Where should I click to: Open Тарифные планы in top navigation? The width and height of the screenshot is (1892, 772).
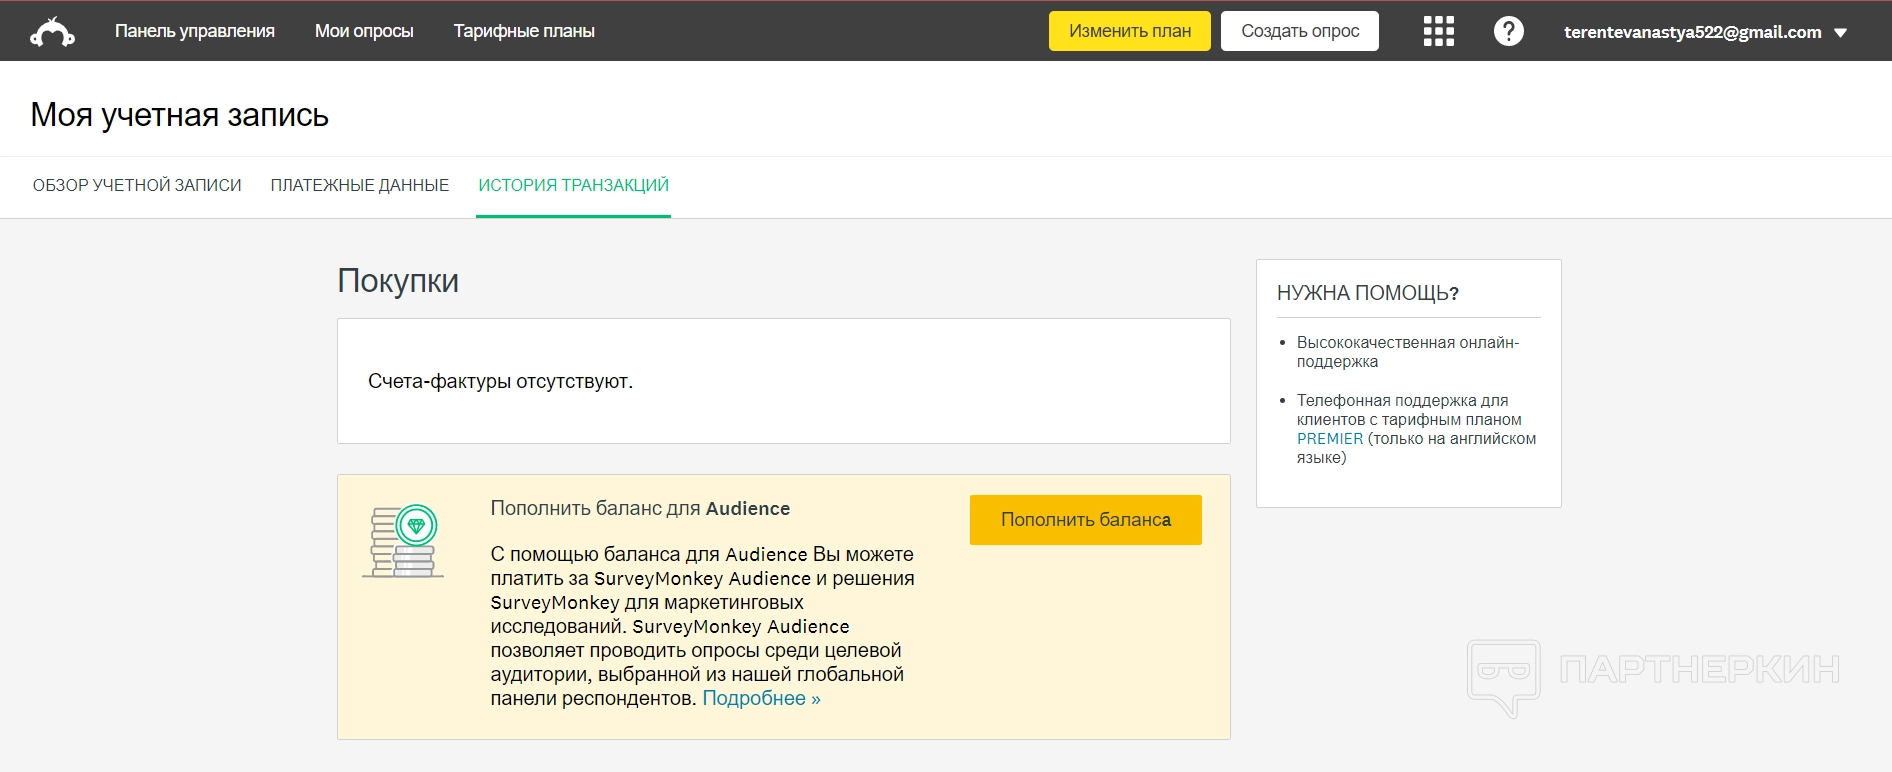[x=524, y=31]
